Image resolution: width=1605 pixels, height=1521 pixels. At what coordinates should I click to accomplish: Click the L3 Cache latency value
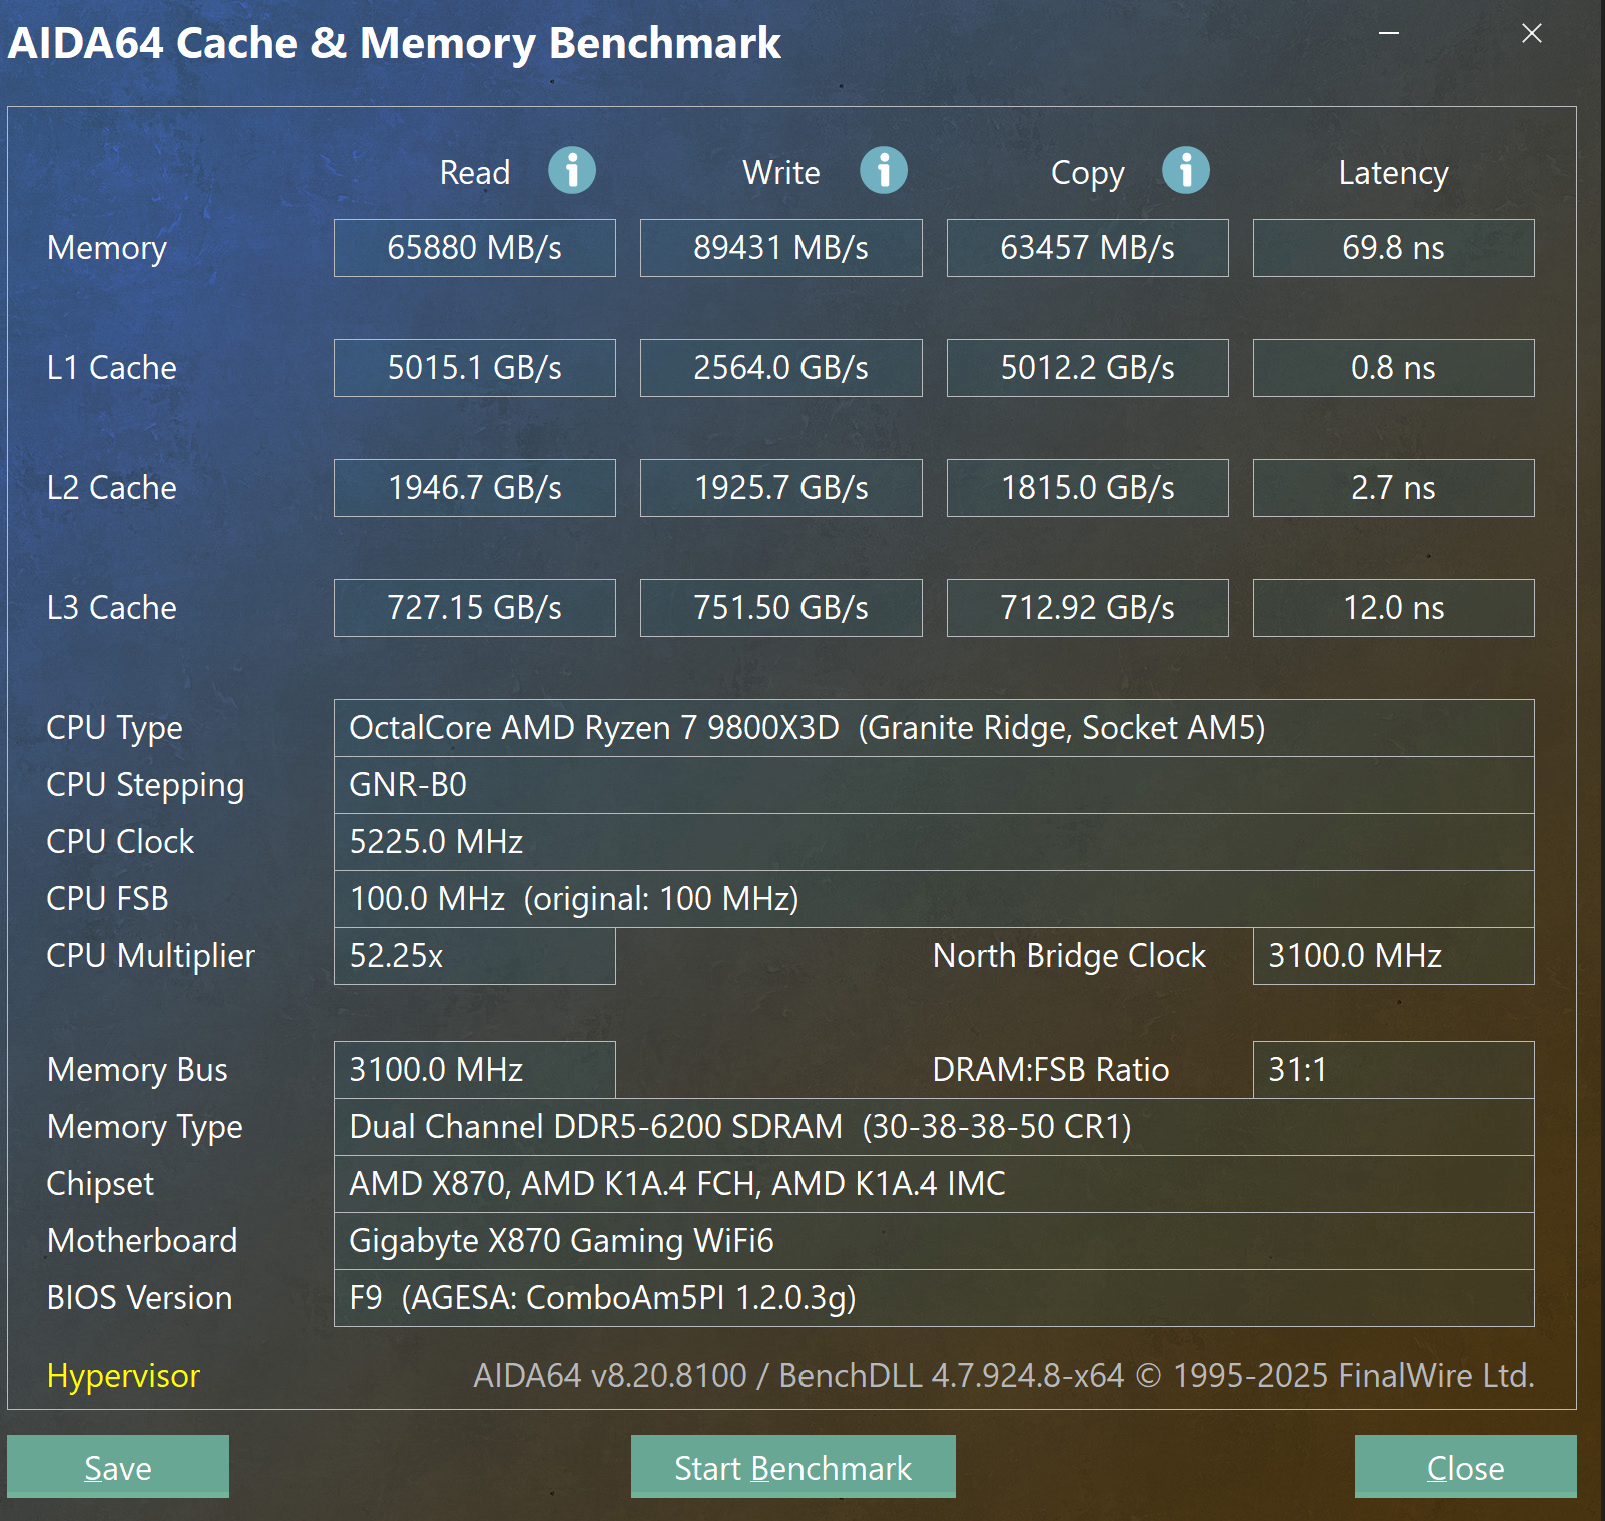pyautogui.click(x=1392, y=607)
